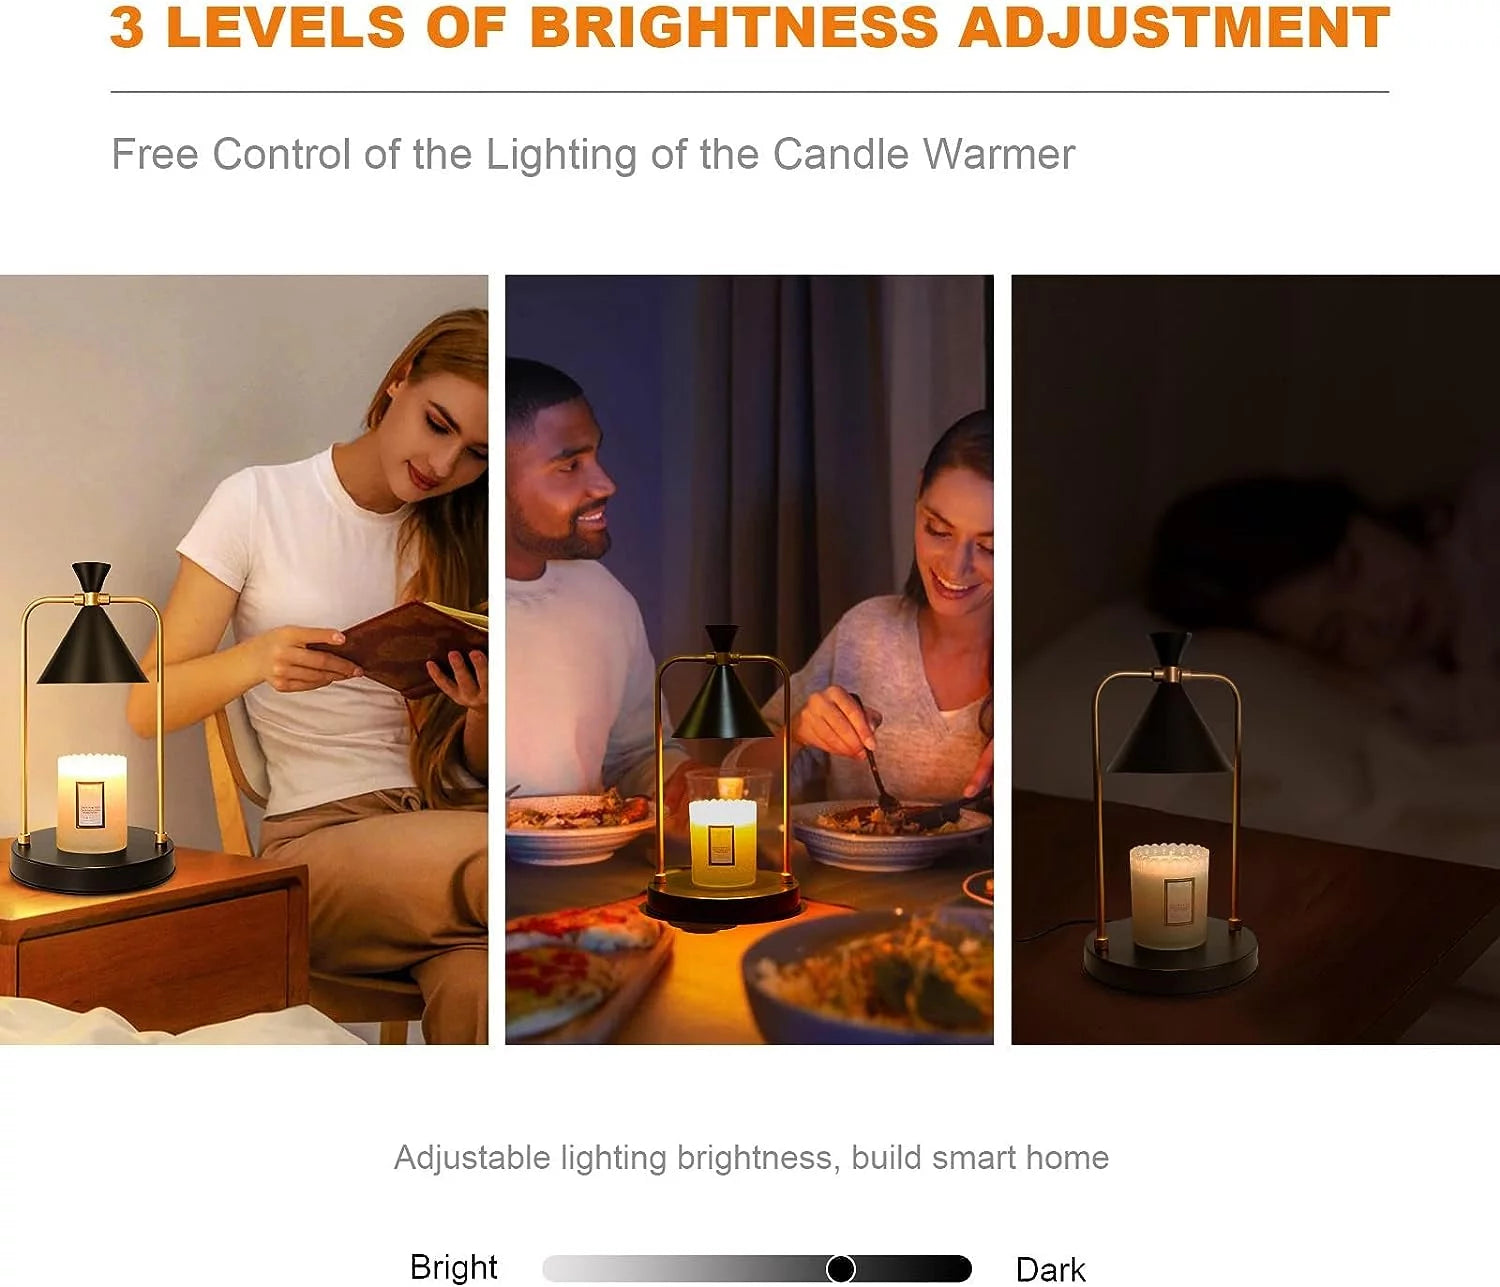Click the "Adjustable lighting brightness, build smart home" caption
1500x1287 pixels.
[x=751, y=1157]
